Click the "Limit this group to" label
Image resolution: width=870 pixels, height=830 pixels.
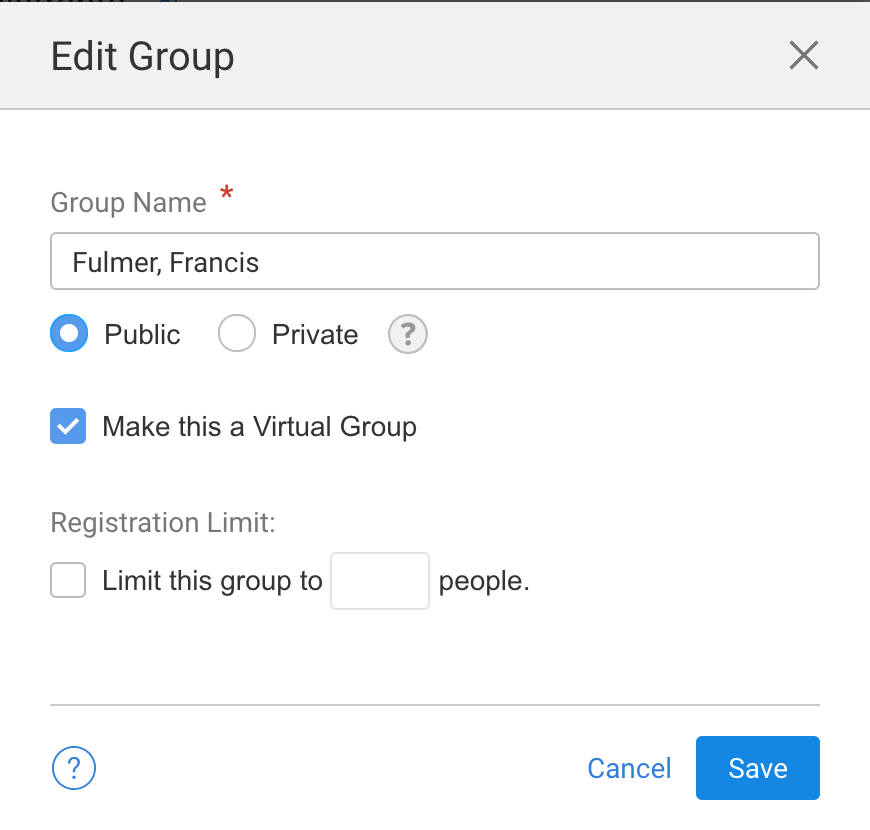212,580
